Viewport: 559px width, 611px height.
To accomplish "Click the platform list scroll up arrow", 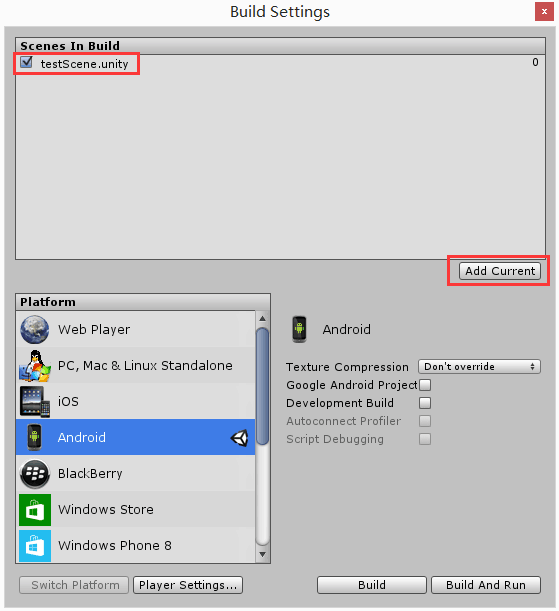I will [x=263, y=319].
